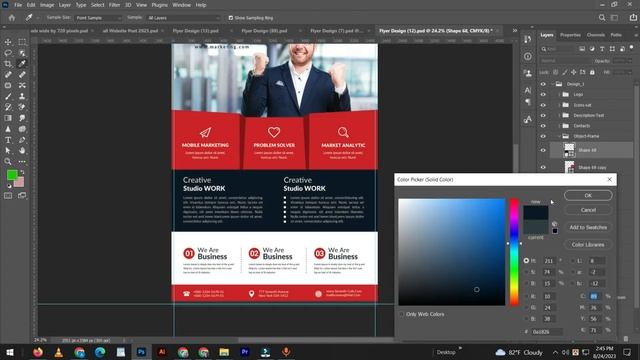Select the H (hue) radio button
The height and width of the screenshot is (360, 640).
click(526, 260)
